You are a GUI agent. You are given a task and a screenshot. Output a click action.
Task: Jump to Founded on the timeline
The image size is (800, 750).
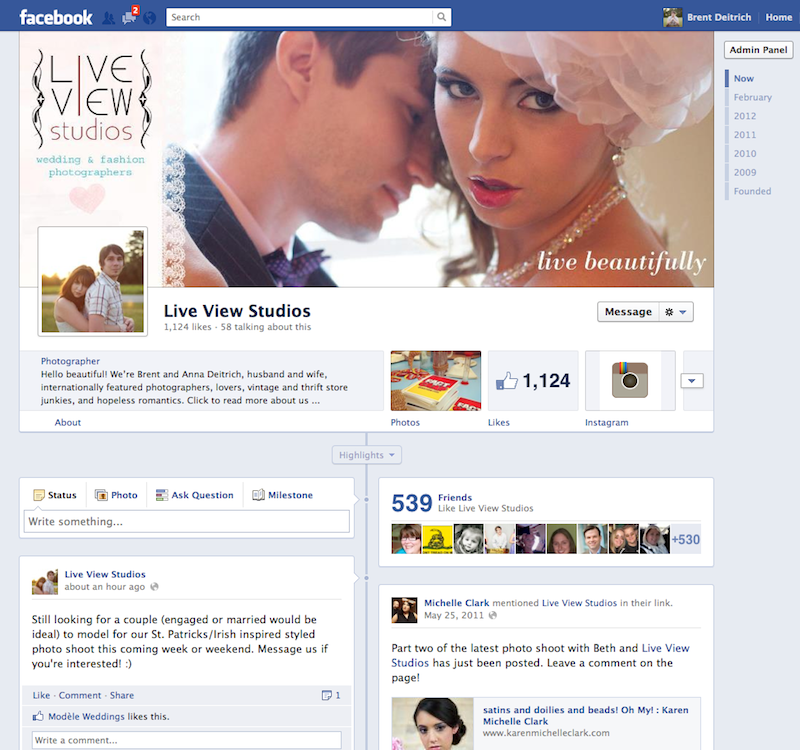tap(753, 191)
